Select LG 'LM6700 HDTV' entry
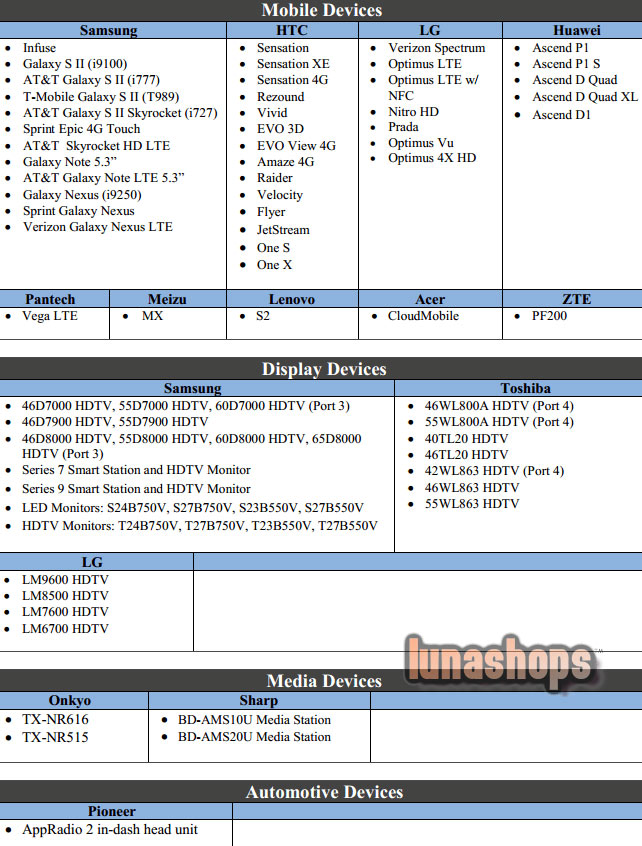642x846 pixels. [x=65, y=629]
